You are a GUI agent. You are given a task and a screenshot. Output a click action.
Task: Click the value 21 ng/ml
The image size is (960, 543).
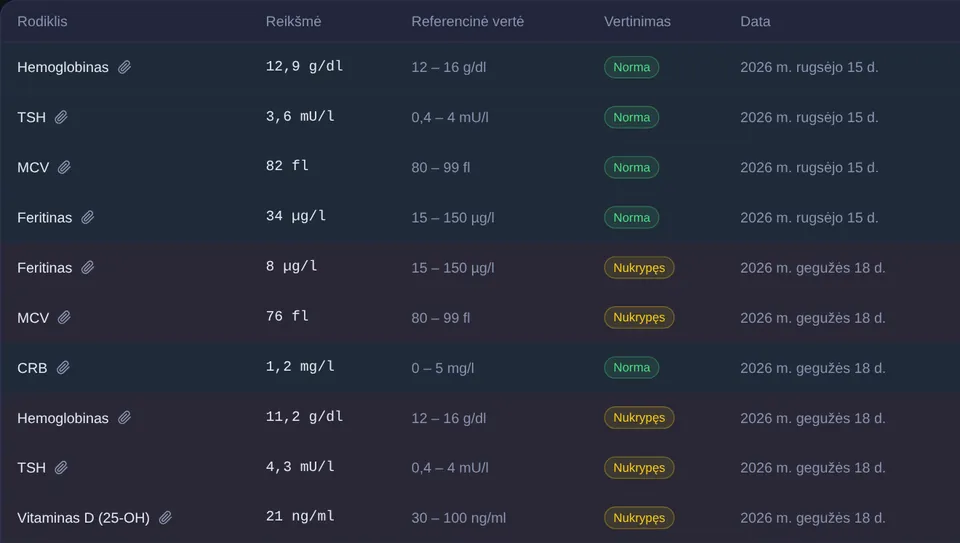coord(300,517)
